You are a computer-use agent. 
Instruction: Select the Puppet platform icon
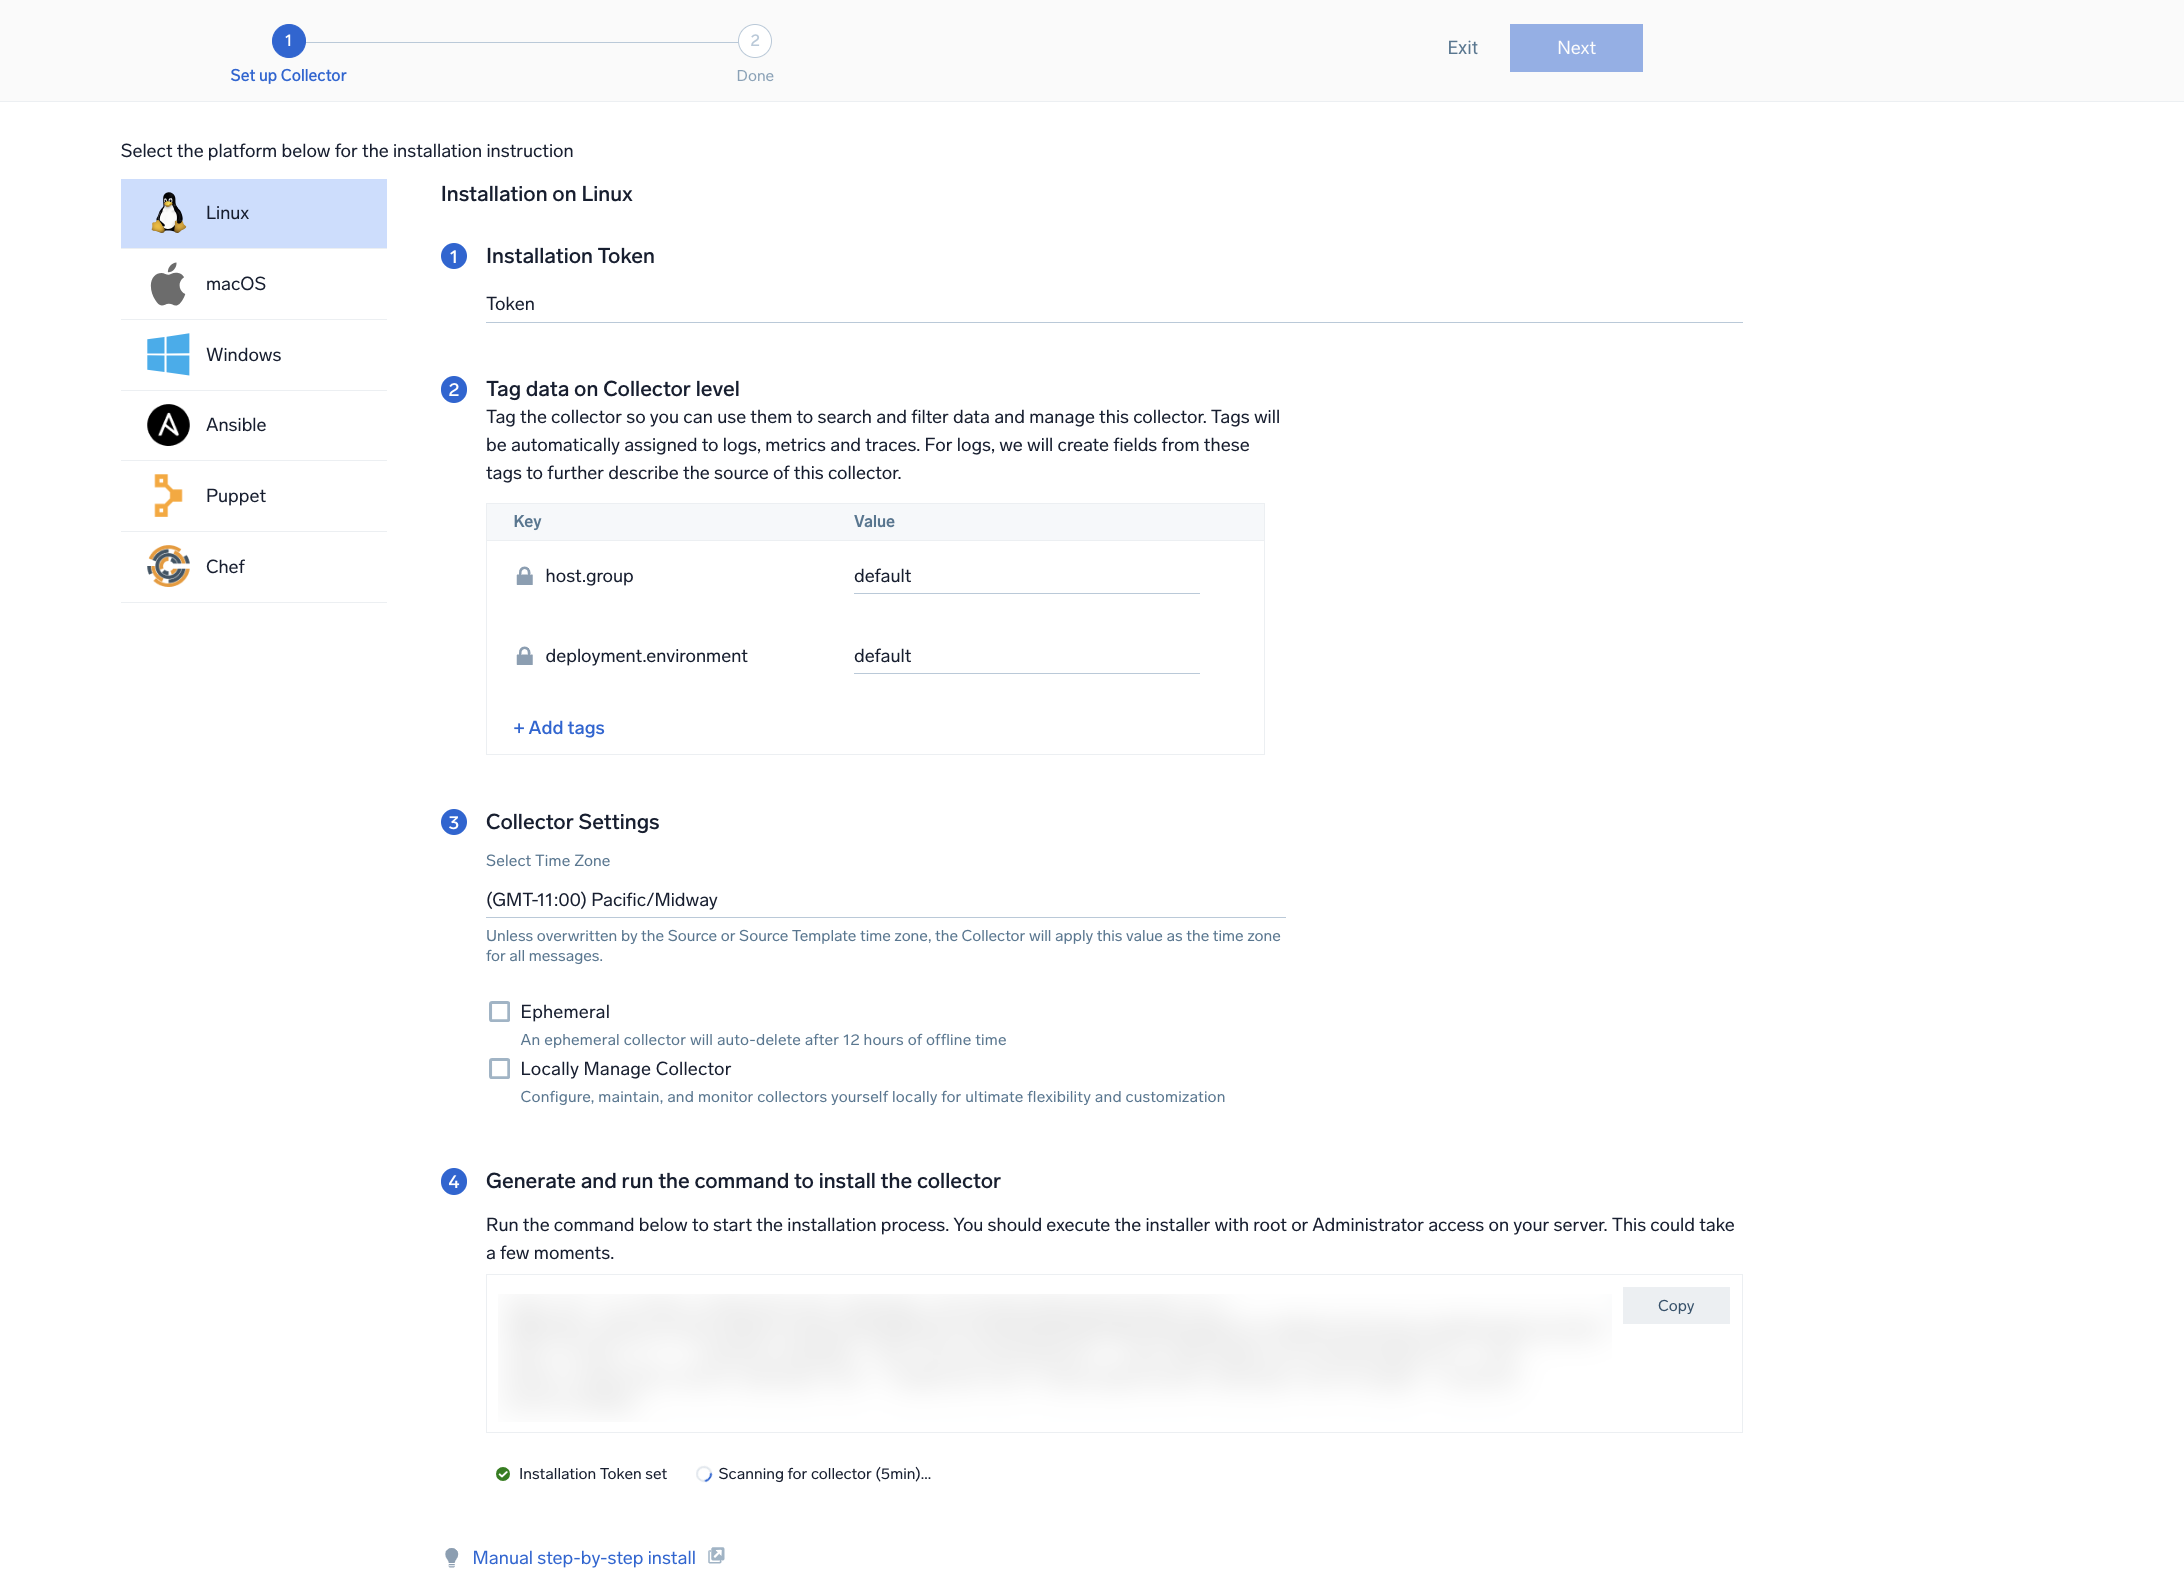coord(168,496)
